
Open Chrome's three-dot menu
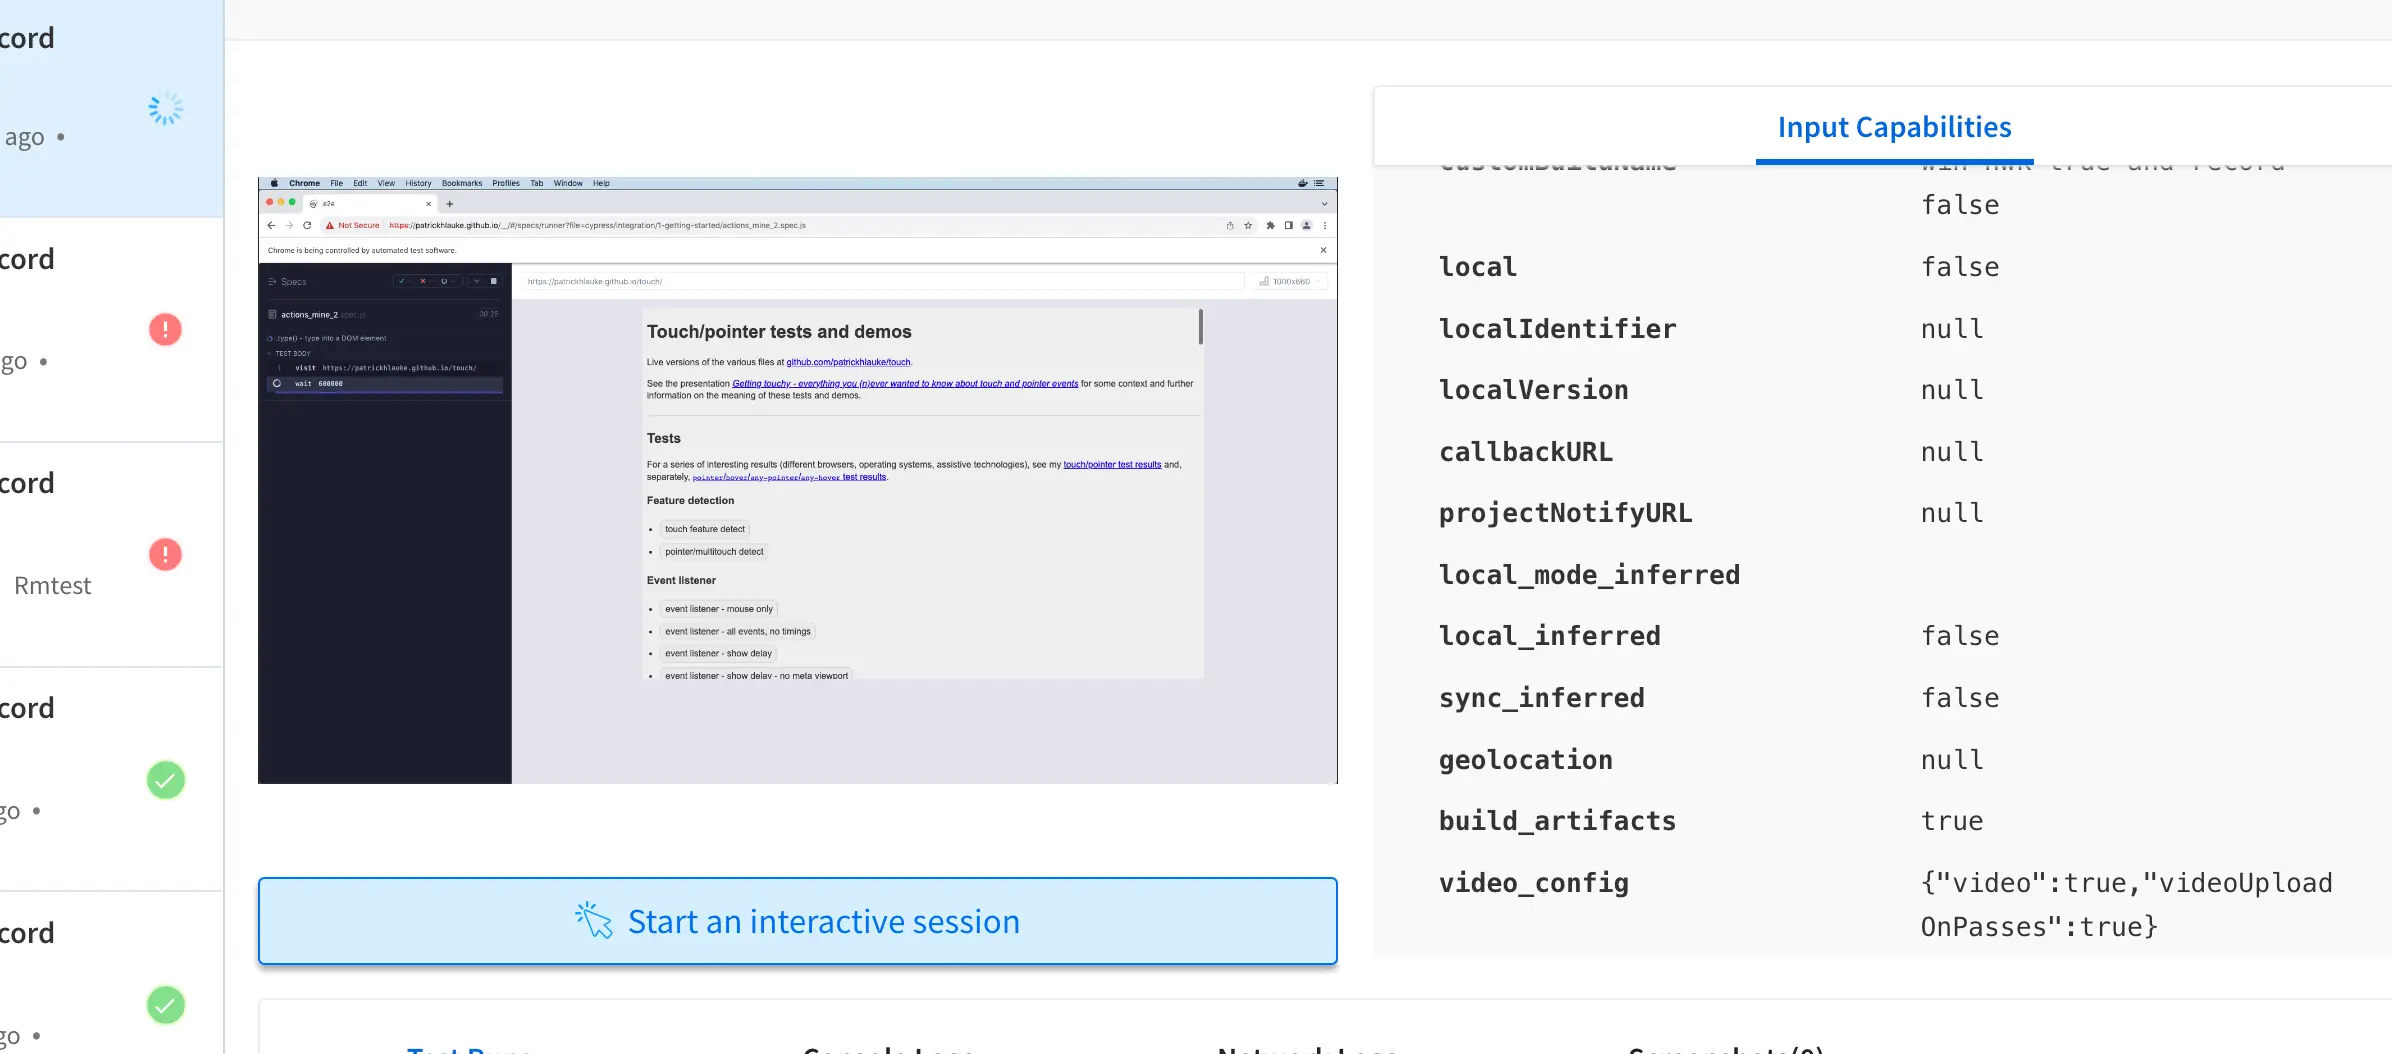pos(1325,225)
